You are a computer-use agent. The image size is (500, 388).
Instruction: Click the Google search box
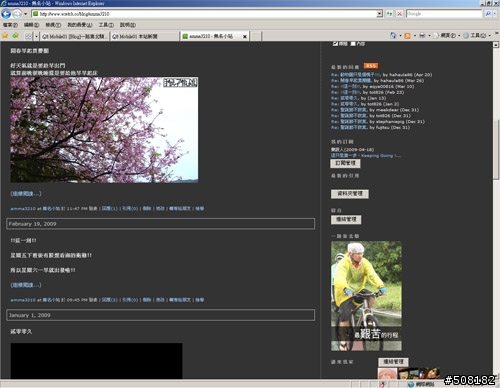[444, 14]
